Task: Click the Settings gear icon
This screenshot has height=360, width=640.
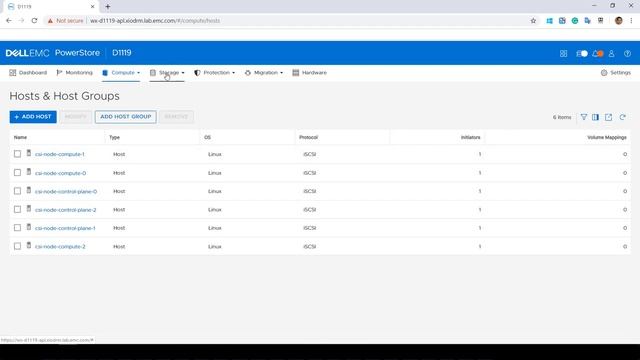Action: [x=604, y=73]
